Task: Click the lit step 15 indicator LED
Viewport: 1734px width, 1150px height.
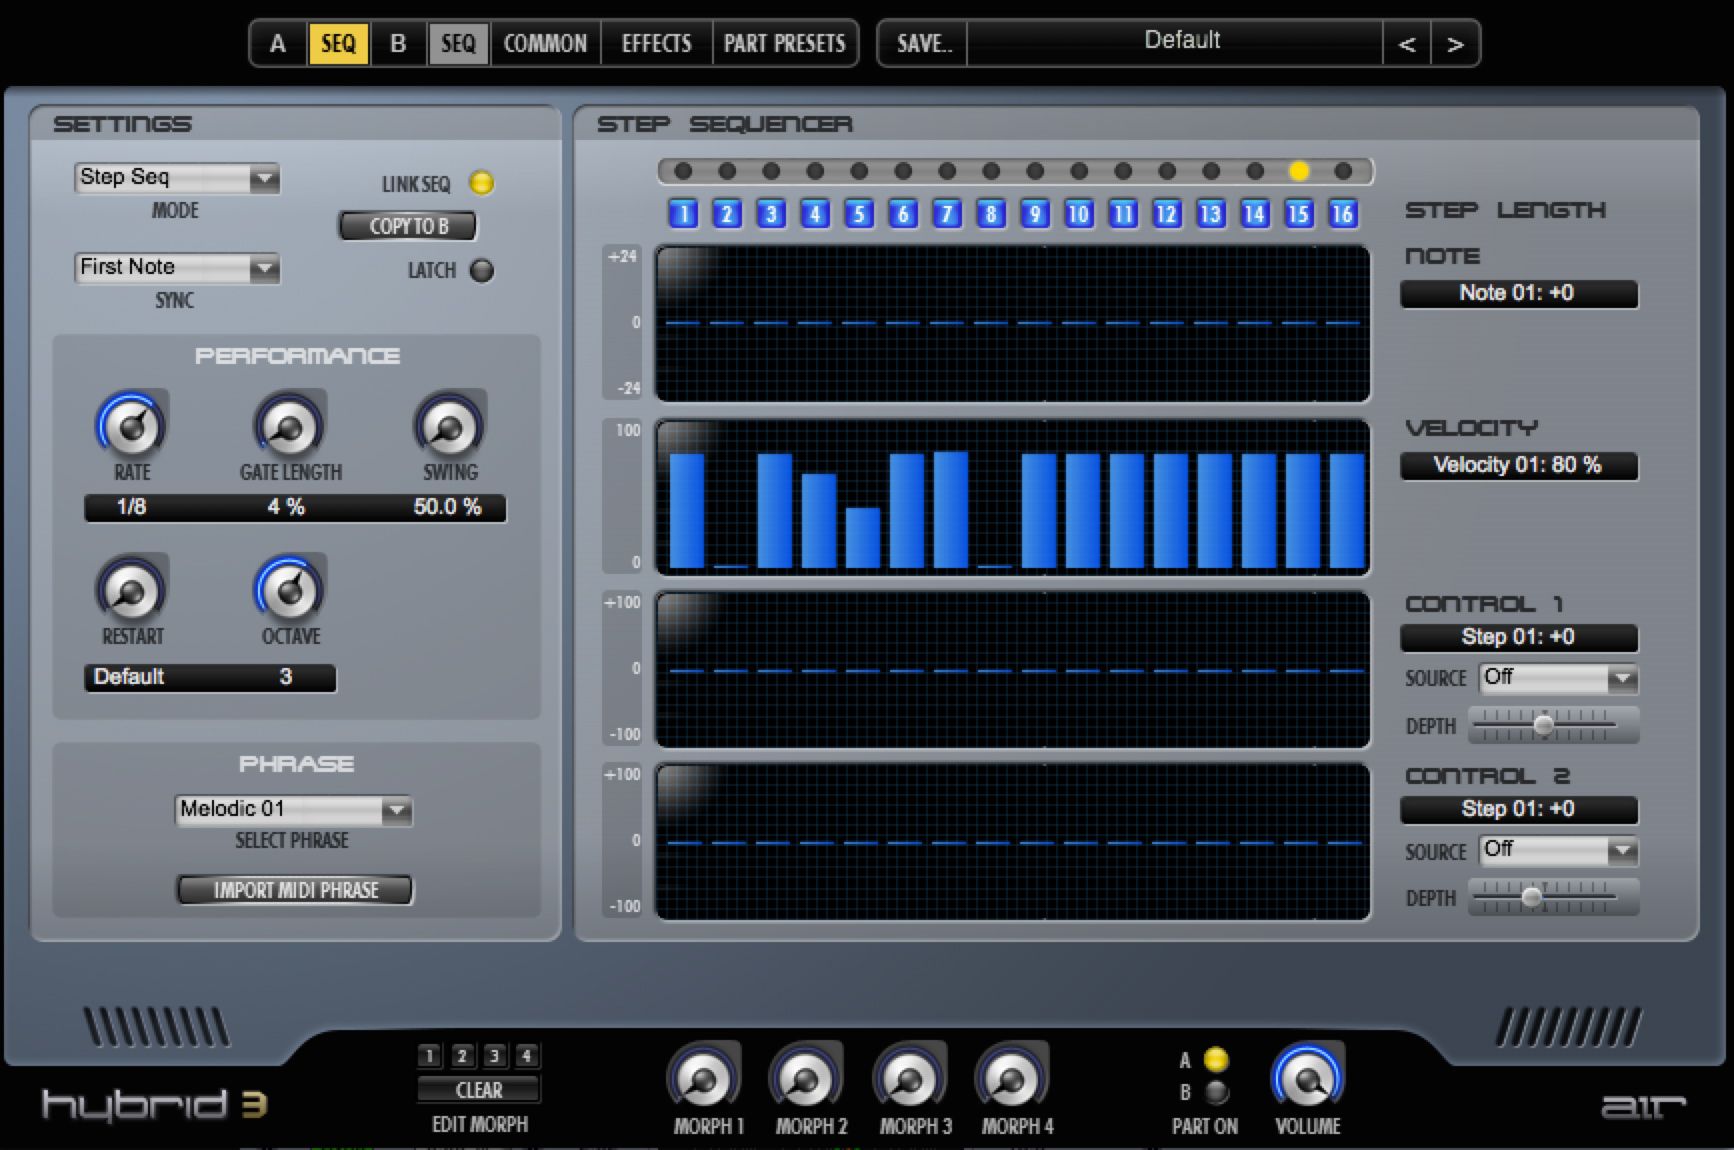Action: pos(1299,171)
